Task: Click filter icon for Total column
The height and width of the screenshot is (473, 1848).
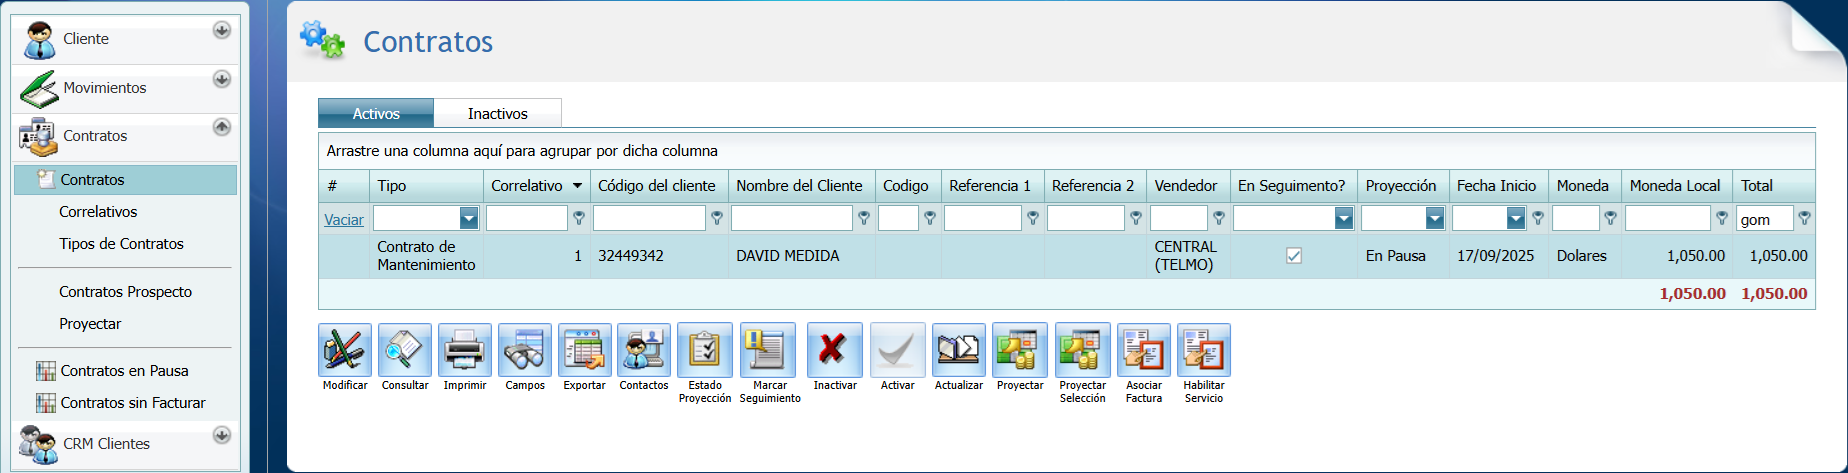Action: pyautogui.click(x=1804, y=218)
